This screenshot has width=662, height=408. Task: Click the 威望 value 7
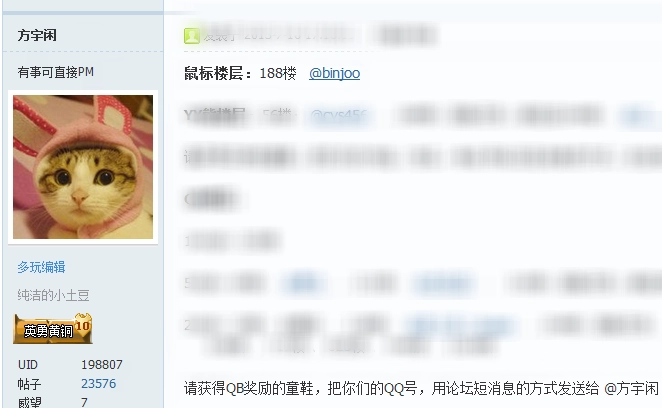tap(84, 402)
